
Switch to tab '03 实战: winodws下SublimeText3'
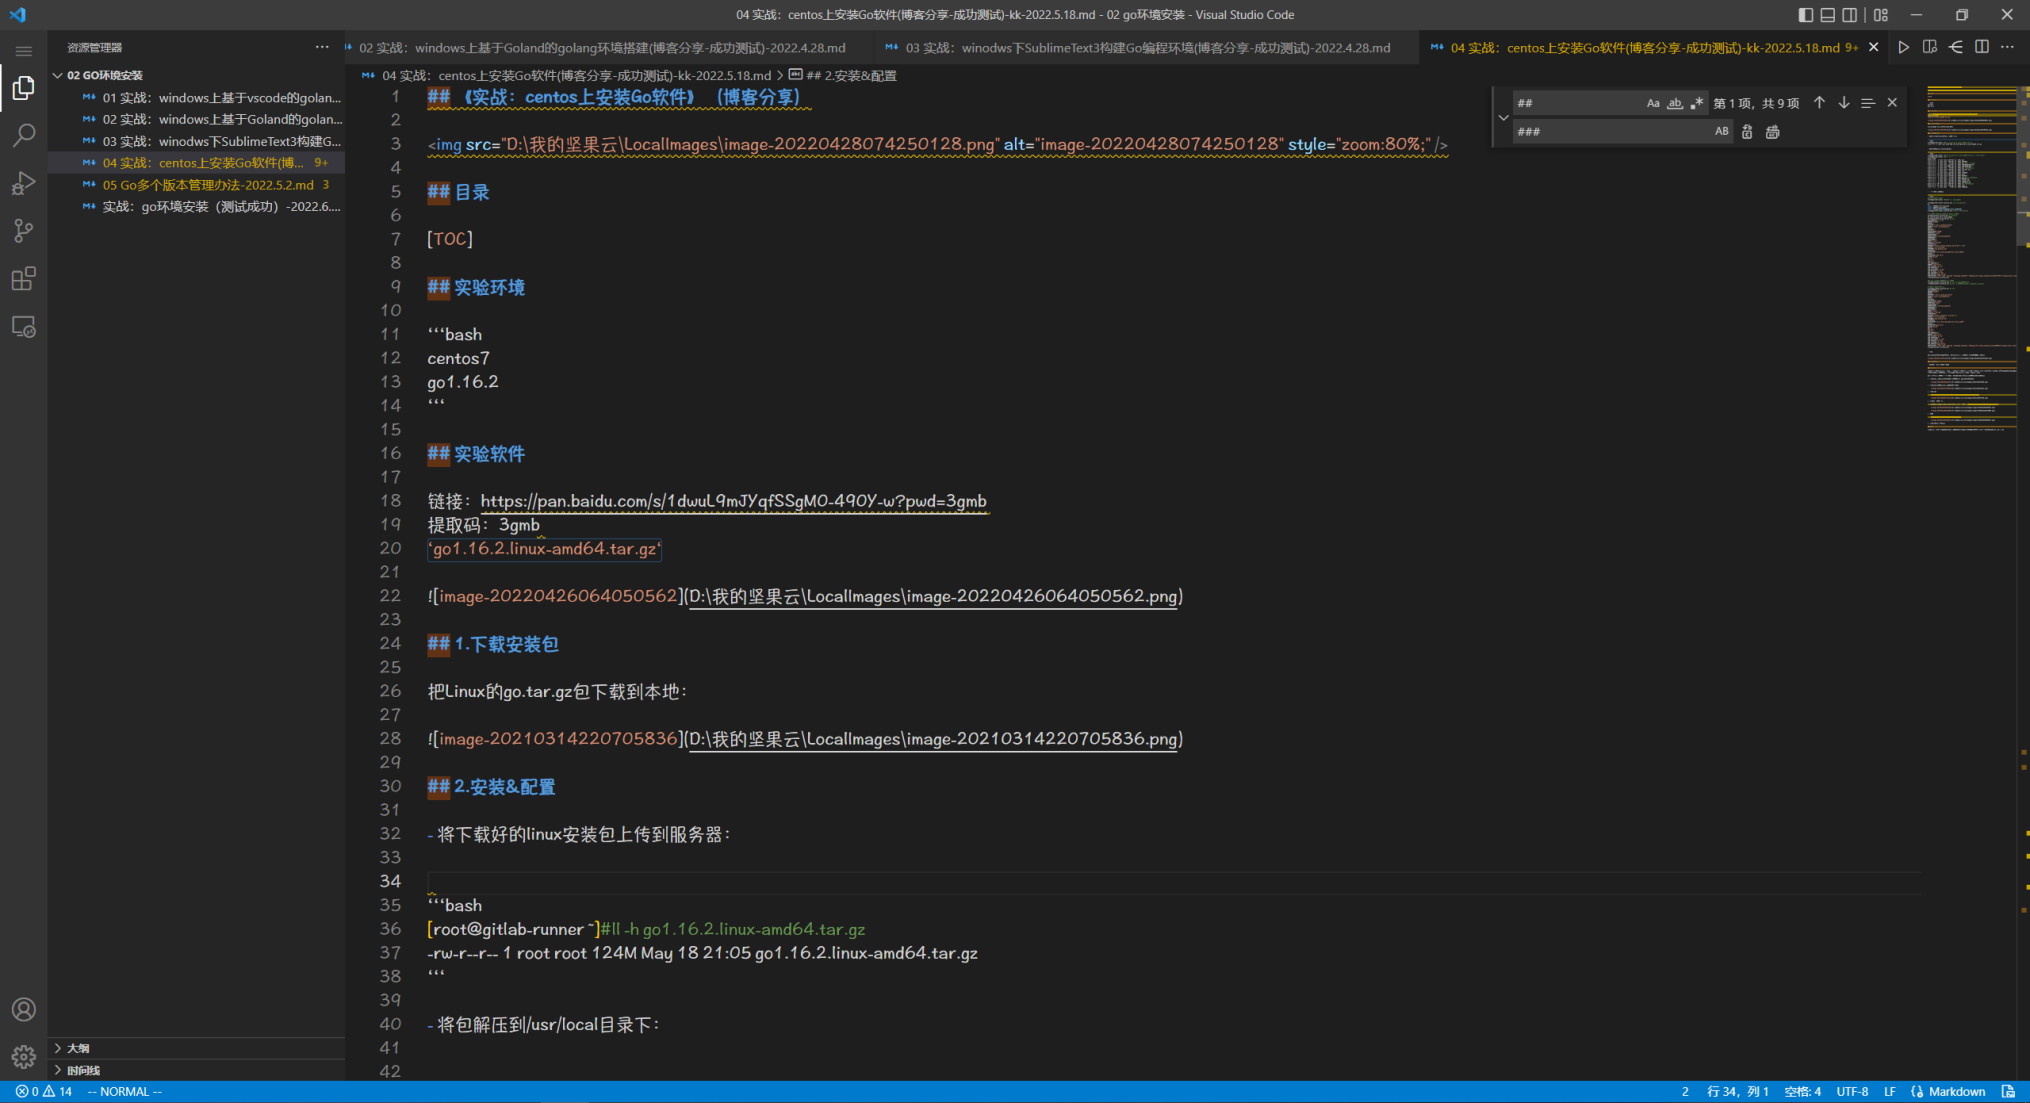click(1148, 47)
